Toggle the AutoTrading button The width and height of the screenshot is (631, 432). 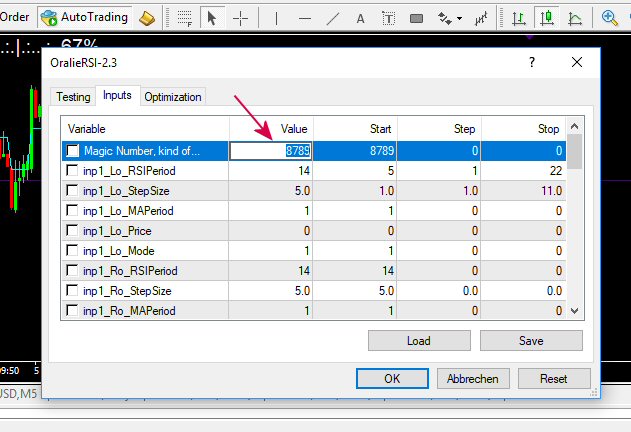(x=85, y=17)
